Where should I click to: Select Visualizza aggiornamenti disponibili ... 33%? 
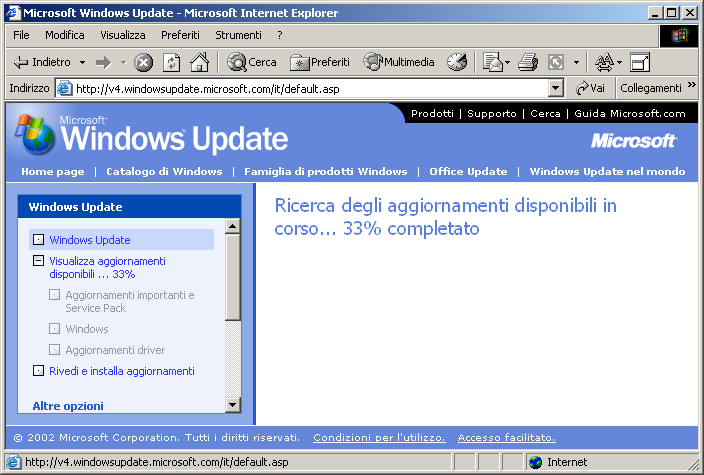(107, 268)
